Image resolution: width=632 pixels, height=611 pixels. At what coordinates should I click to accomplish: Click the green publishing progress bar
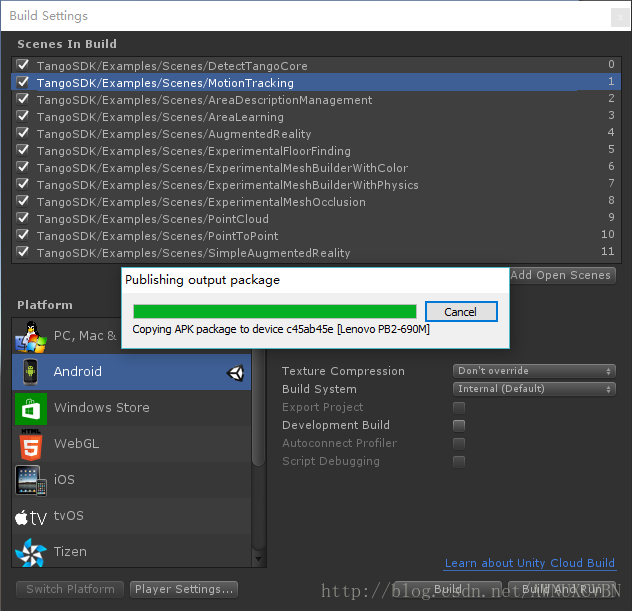pyautogui.click(x=274, y=311)
